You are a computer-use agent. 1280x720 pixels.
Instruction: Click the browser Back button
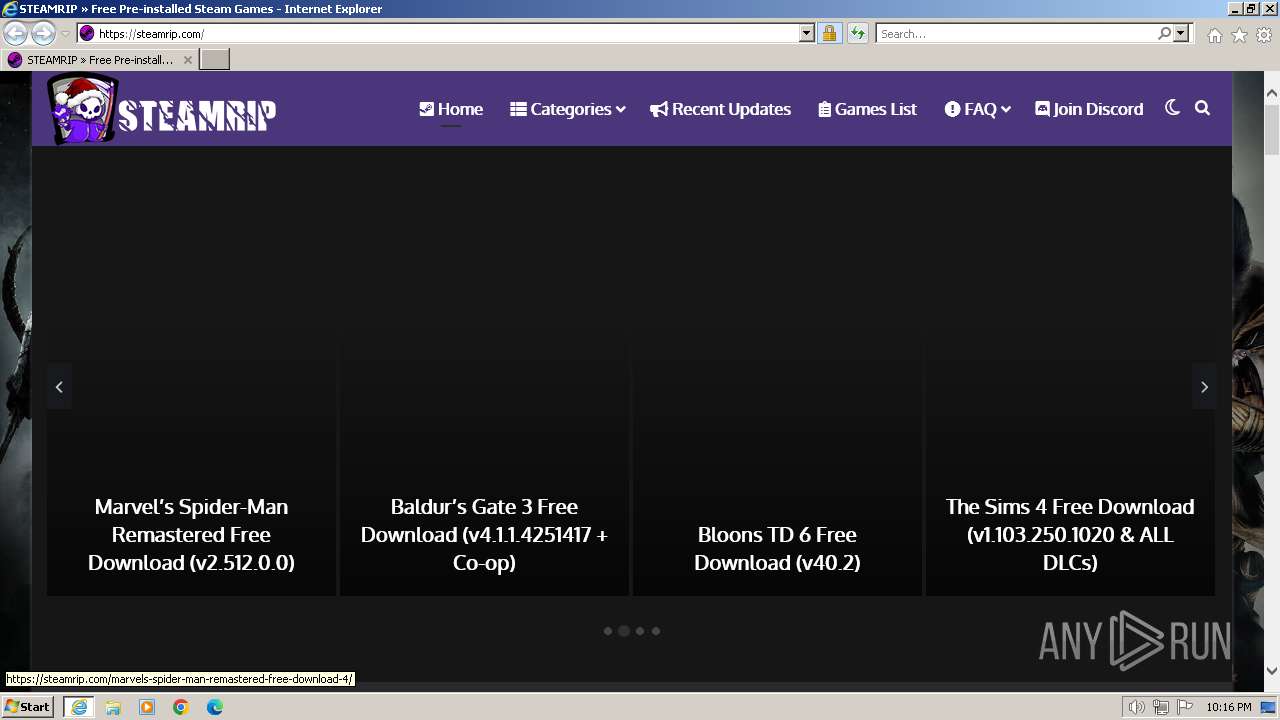(16, 34)
